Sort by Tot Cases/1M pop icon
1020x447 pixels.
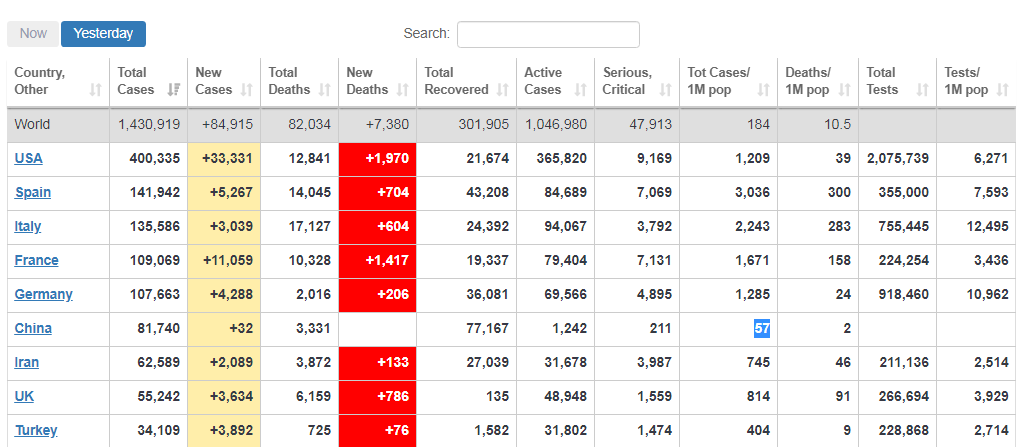point(764,90)
